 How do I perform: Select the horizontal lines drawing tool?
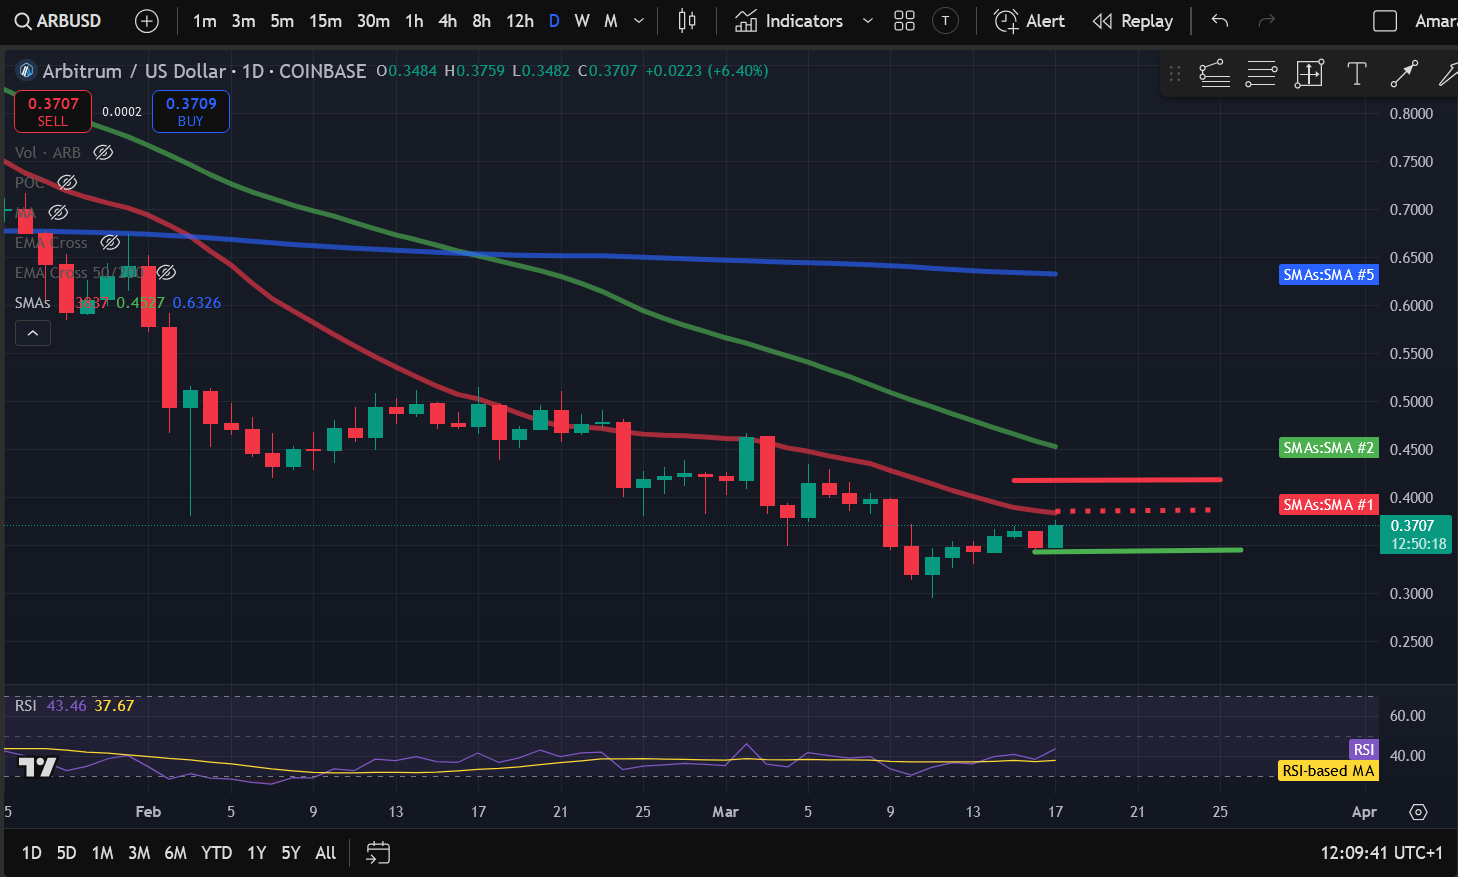(x=1261, y=73)
